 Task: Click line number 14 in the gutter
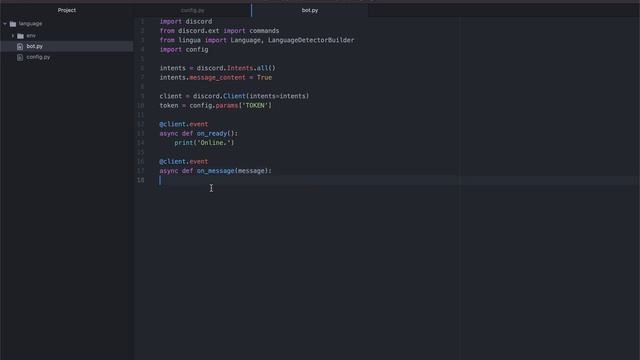tap(141, 143)
